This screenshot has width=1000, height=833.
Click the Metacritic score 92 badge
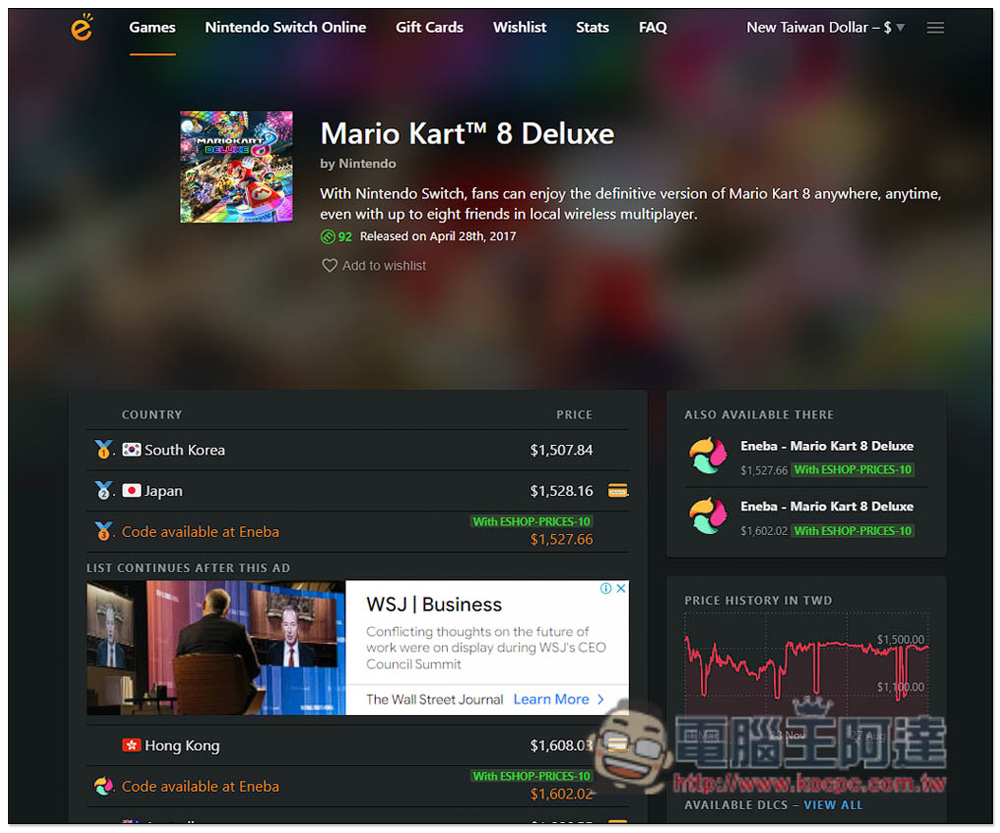(x=336, y=237)
